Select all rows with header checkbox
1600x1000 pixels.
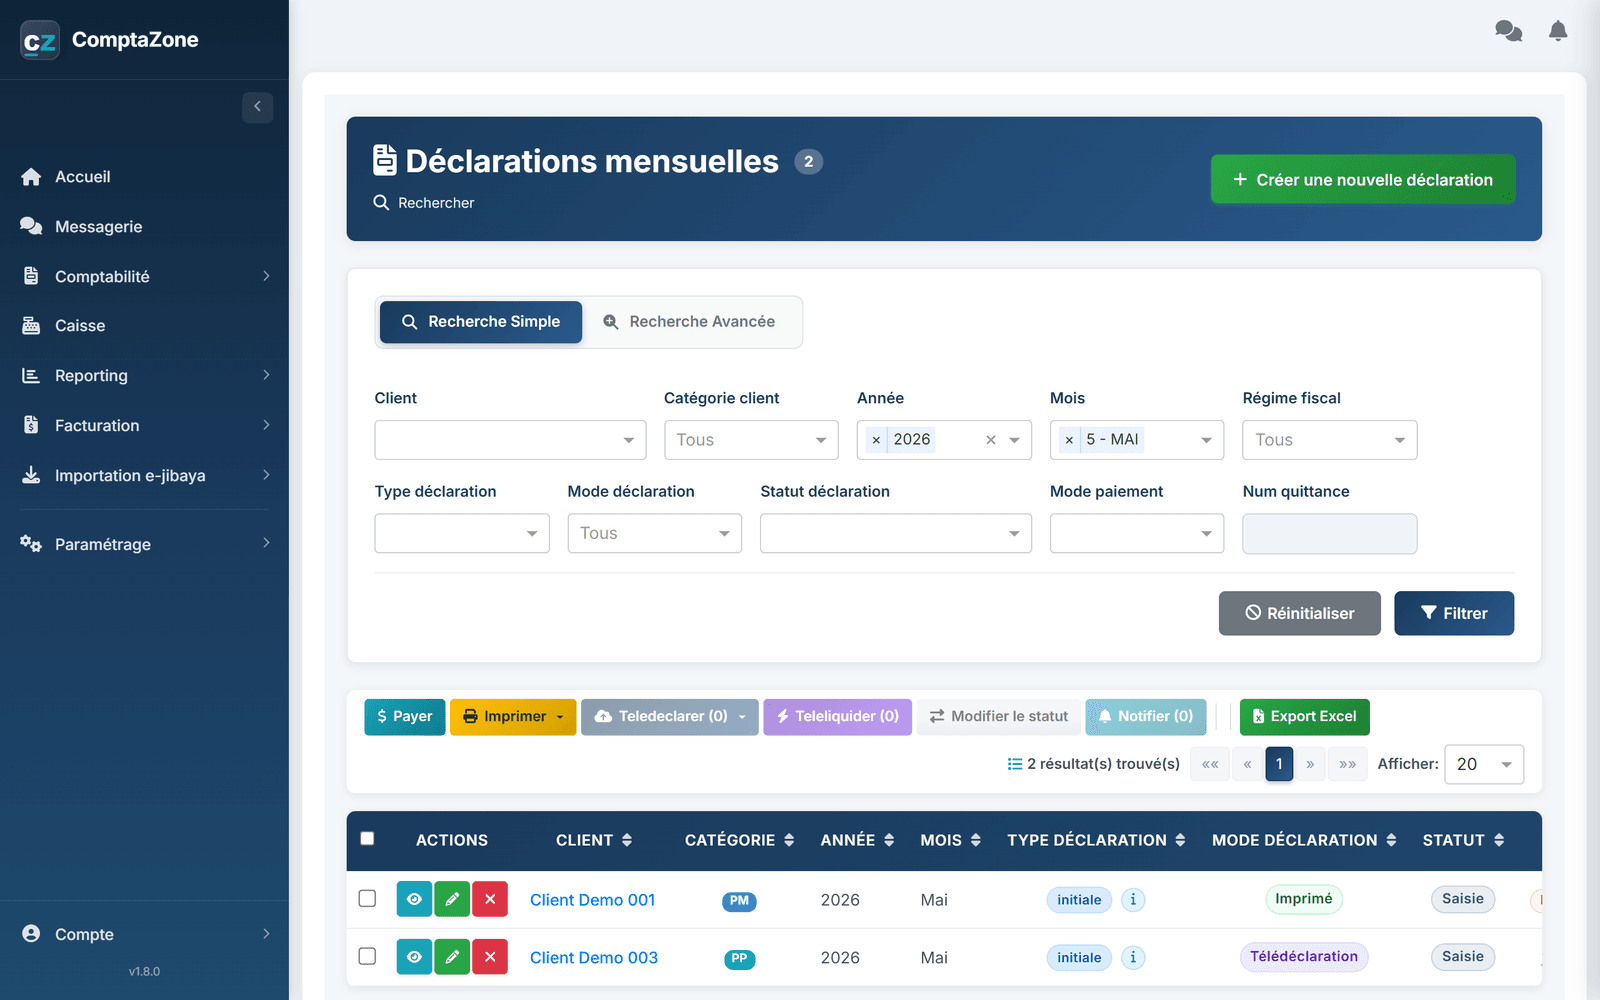coord(367,838)
